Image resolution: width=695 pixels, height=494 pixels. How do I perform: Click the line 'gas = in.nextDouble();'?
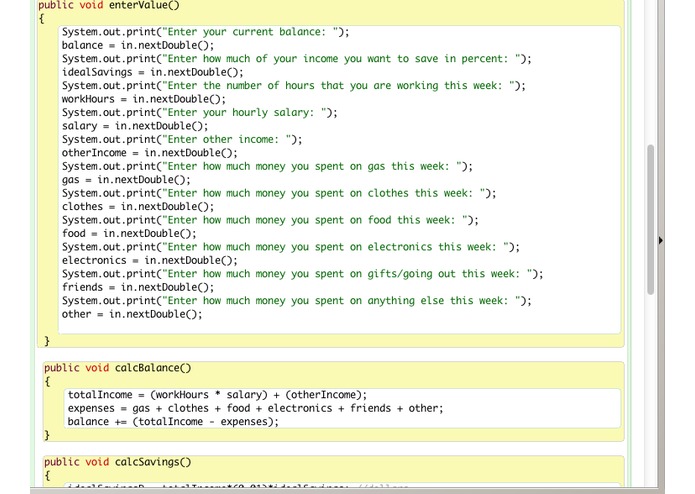coord(126,179)
